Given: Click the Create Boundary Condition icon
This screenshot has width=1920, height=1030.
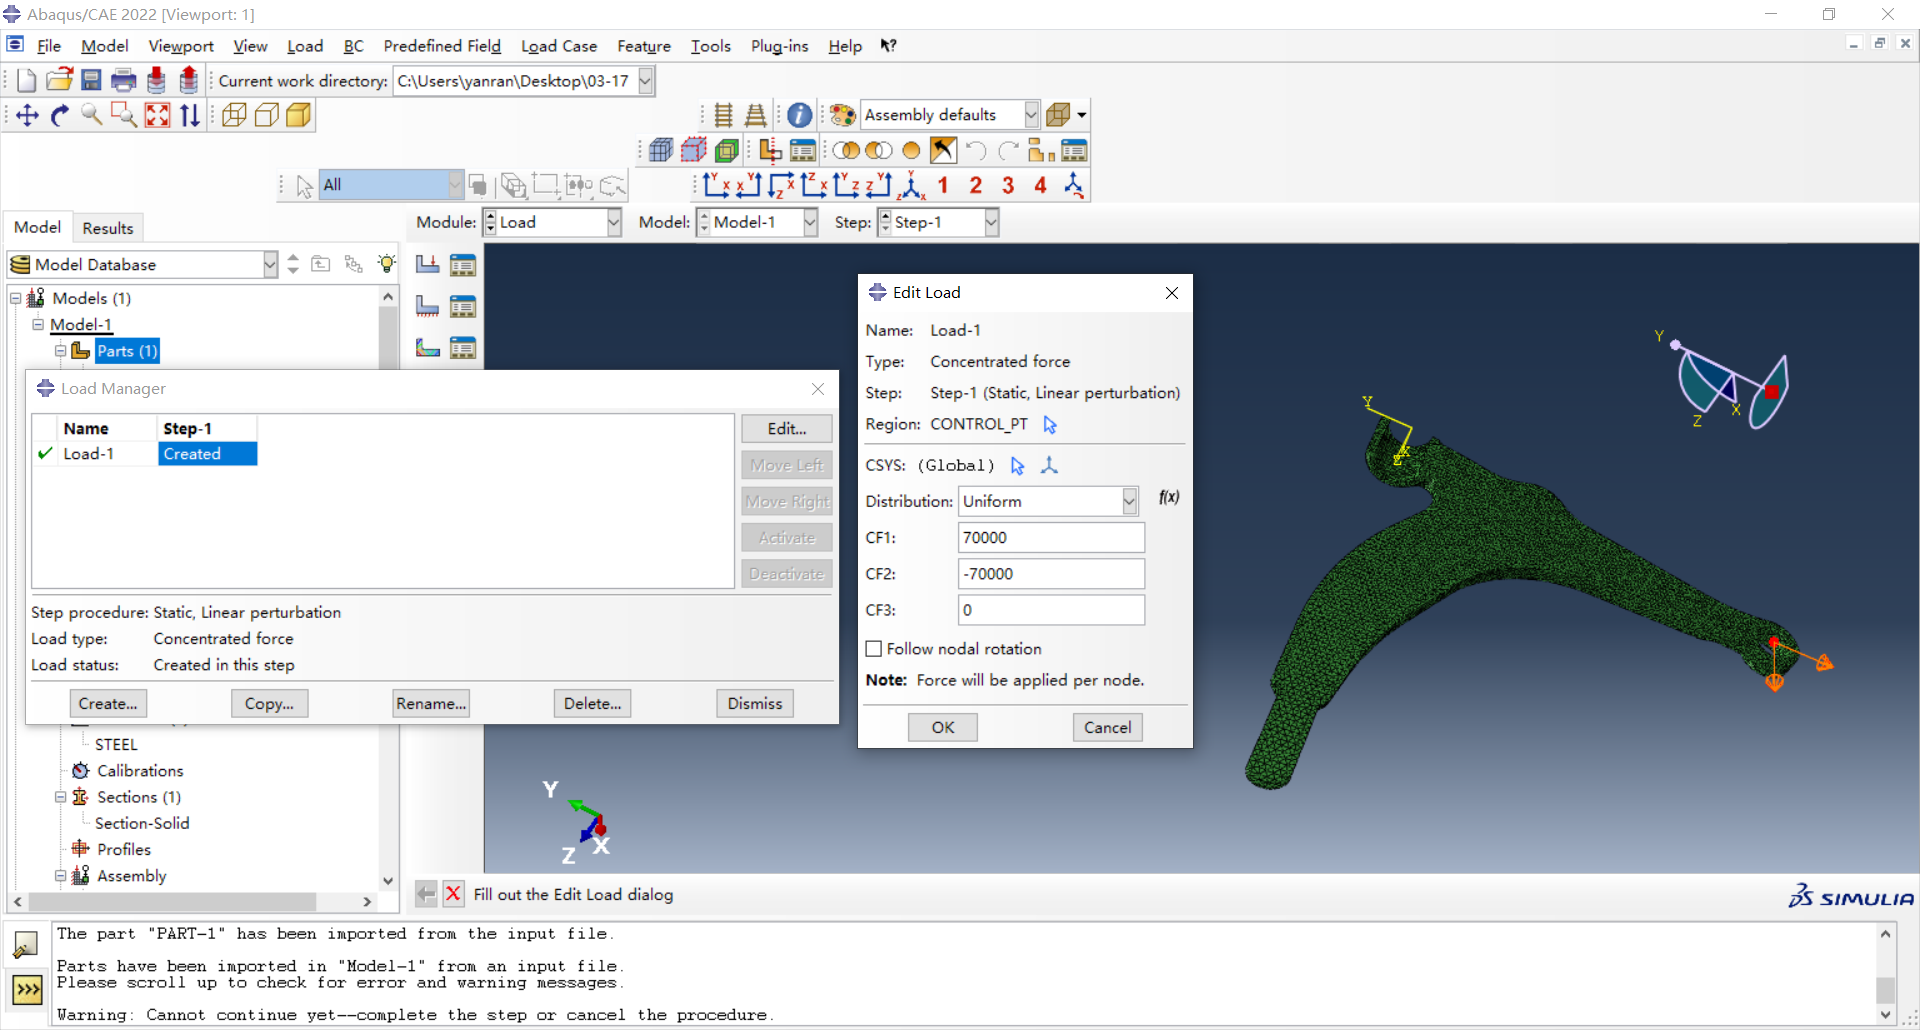Looking at the screenshot, I should pyautogui.click(x=428, y=306).
